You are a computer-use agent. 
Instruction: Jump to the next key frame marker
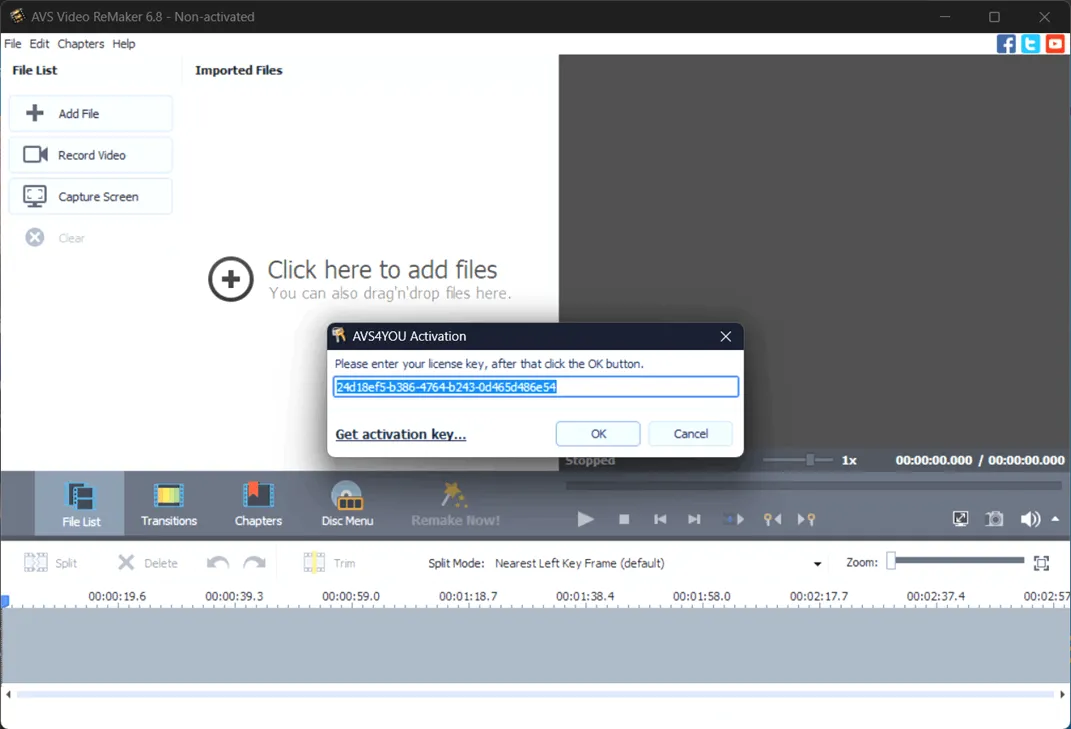806,519
